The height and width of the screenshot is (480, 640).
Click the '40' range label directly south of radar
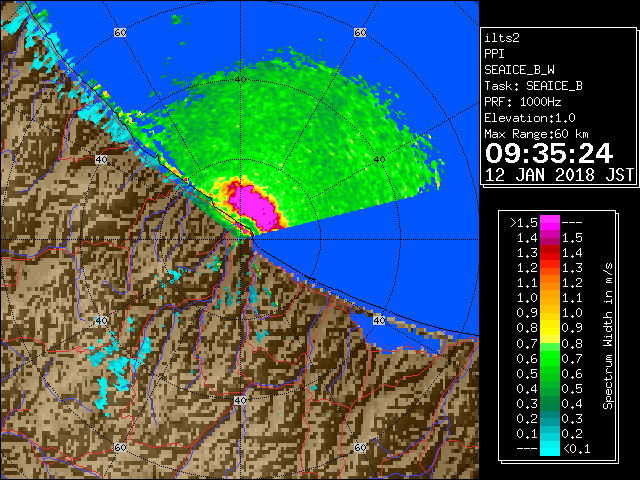pos(240,400)
